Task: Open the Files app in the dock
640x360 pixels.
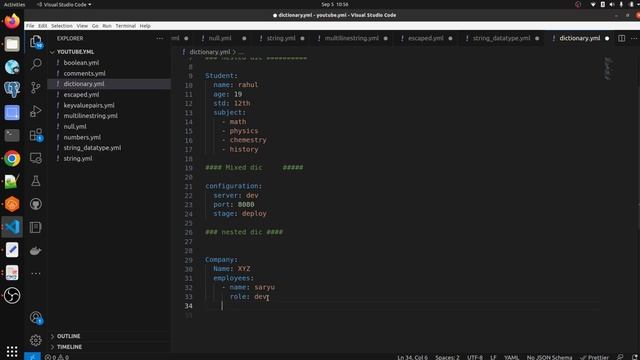Action: tap(12, 44)
